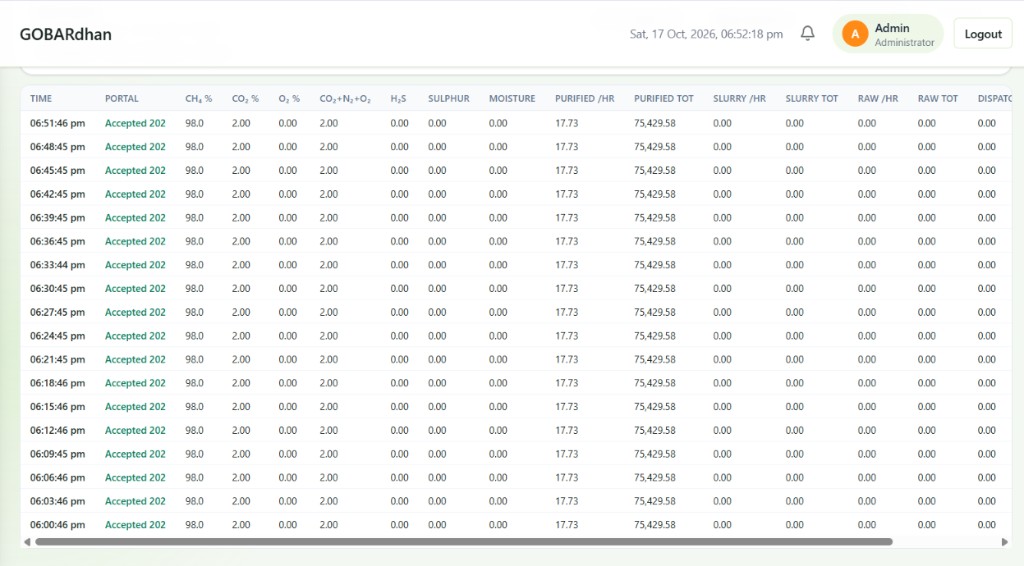This screenshot has height=566, width=1024.
Task: Click 98.0 CH₄ value in 06:09:45 pm row
Action: pos(194,454)
